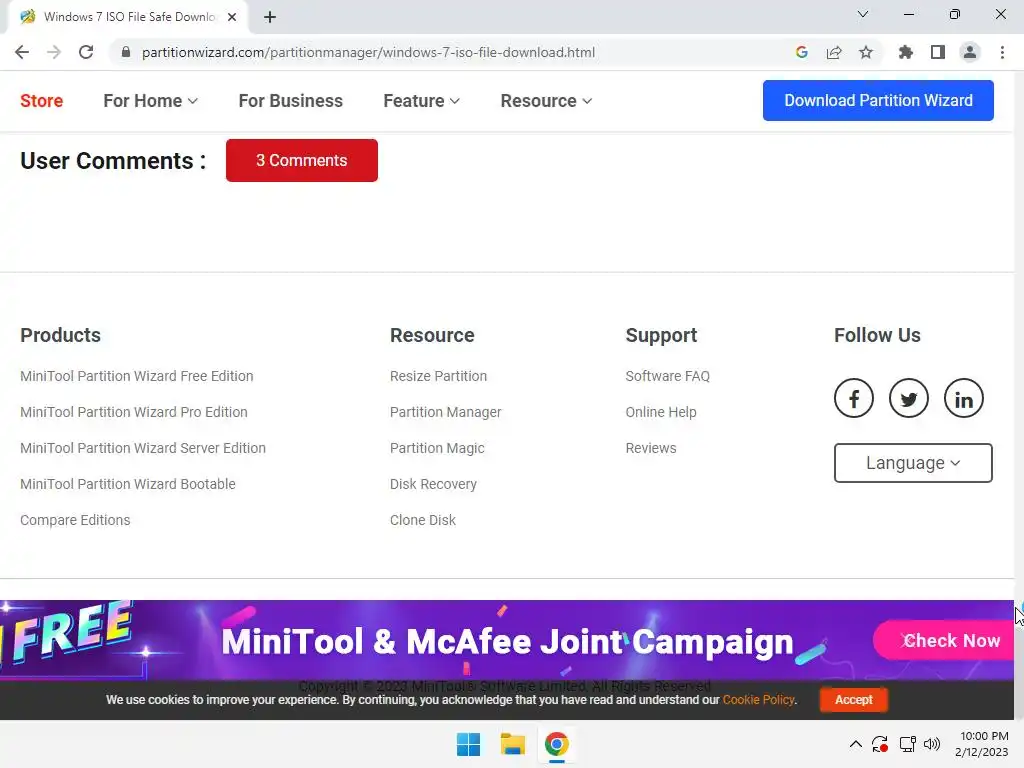Open browser Extensions puzzle icon
This screenshot has width=1024, height=768.
pyautogui.click(x=905, y=52)
